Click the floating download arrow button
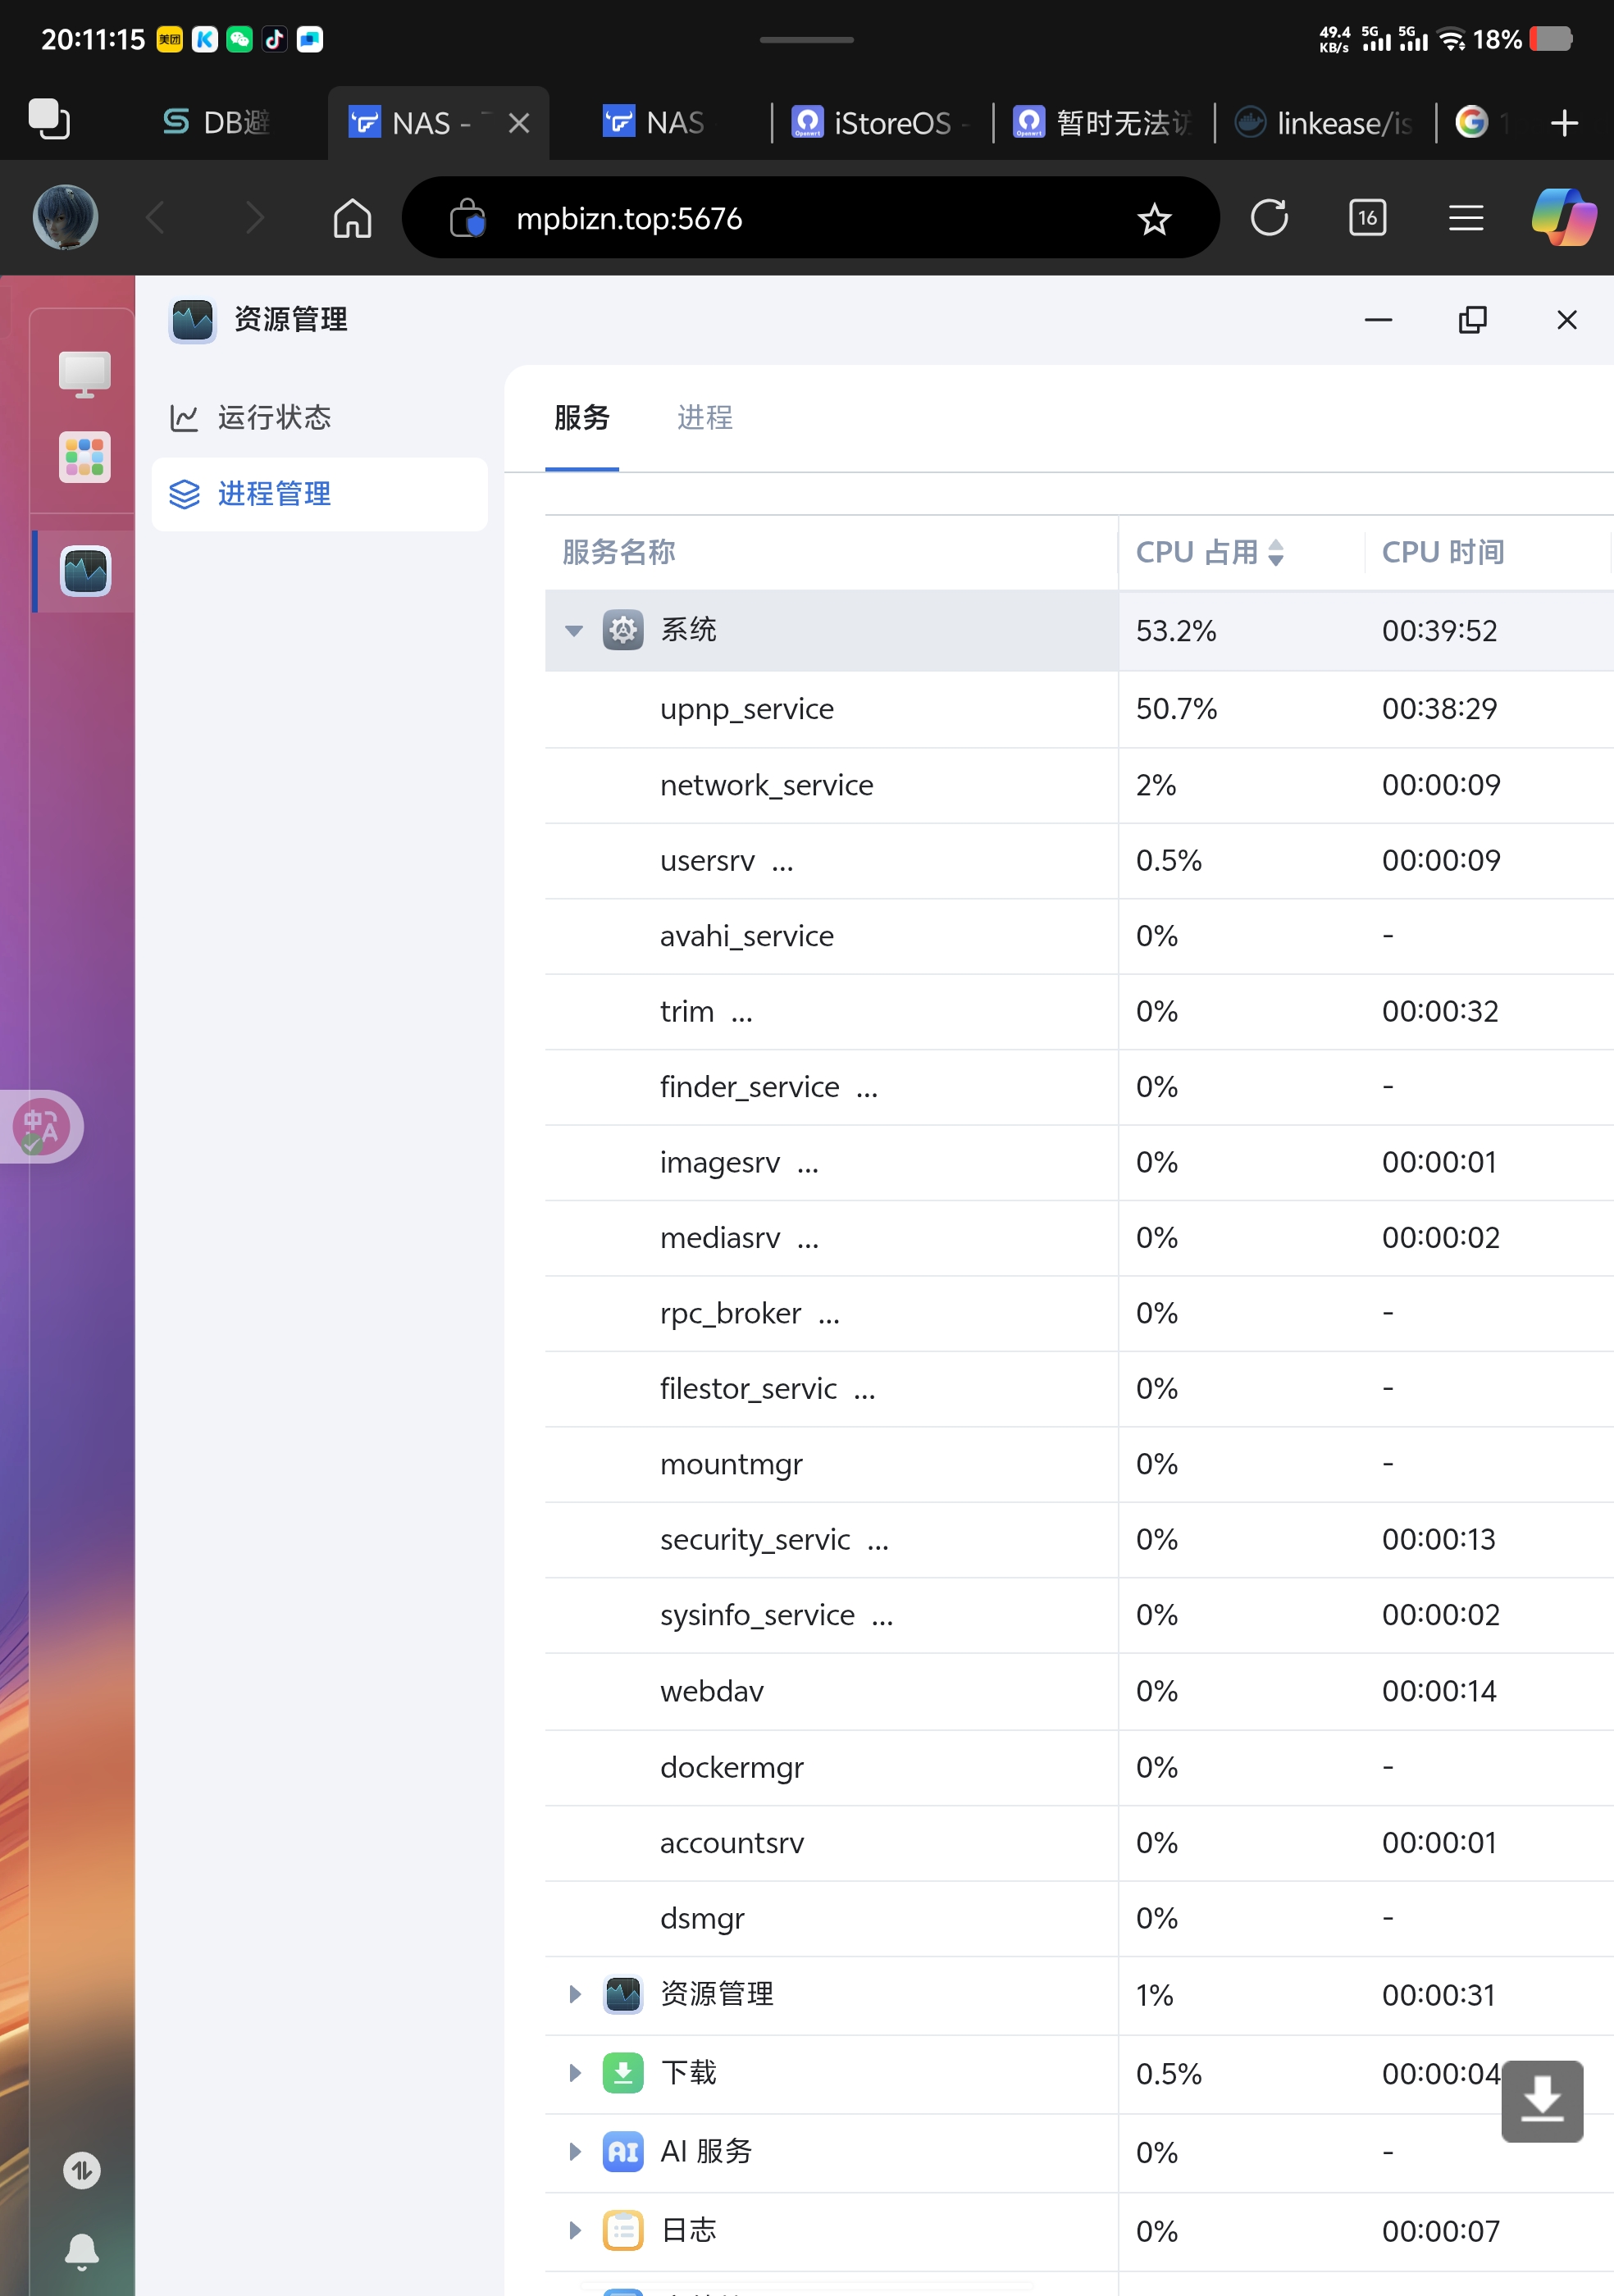Screen dimensions: 1614x2296 click(1541, 2100)
